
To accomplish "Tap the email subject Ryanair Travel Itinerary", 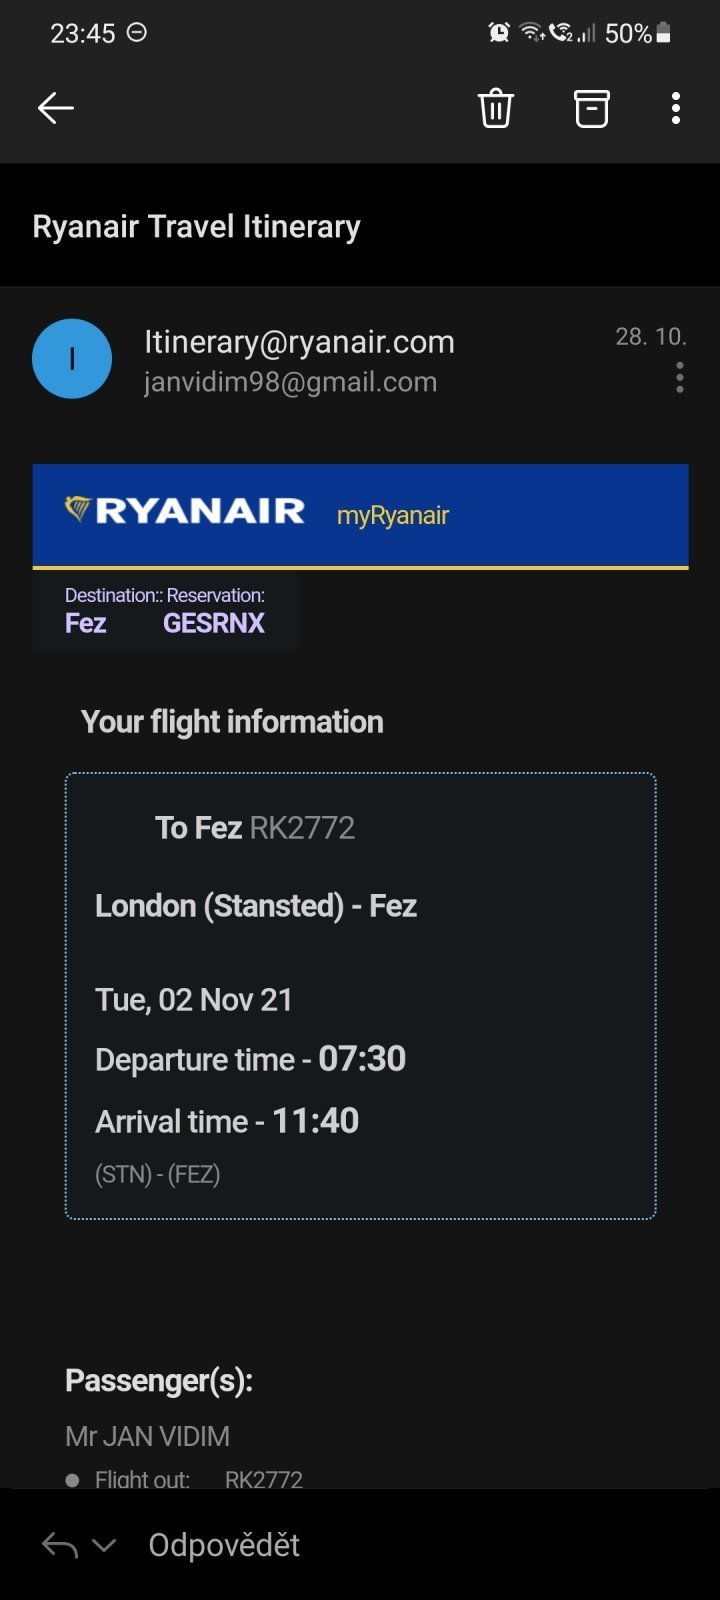I will 196,226.
